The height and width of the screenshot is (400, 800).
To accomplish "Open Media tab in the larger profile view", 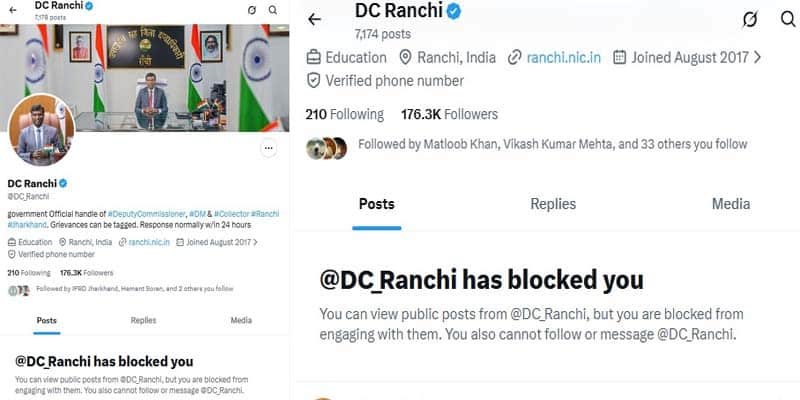I will point(730,204).
